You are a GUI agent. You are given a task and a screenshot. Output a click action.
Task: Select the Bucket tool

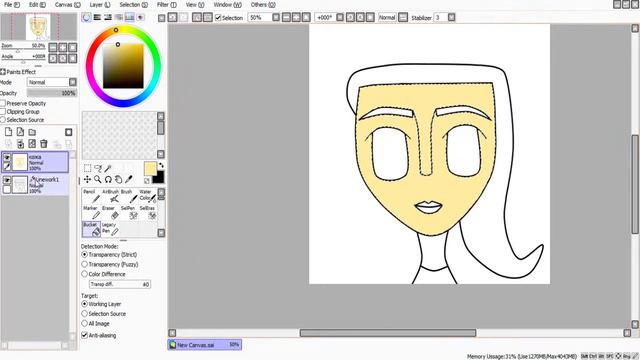pyautogui.click(x=91, y=229)
